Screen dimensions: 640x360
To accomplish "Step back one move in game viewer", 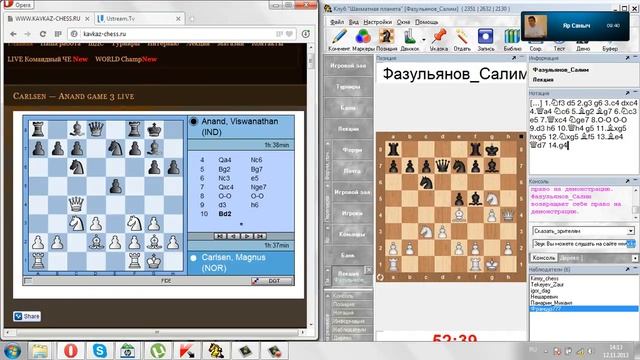I will click(x=233, y=236).
